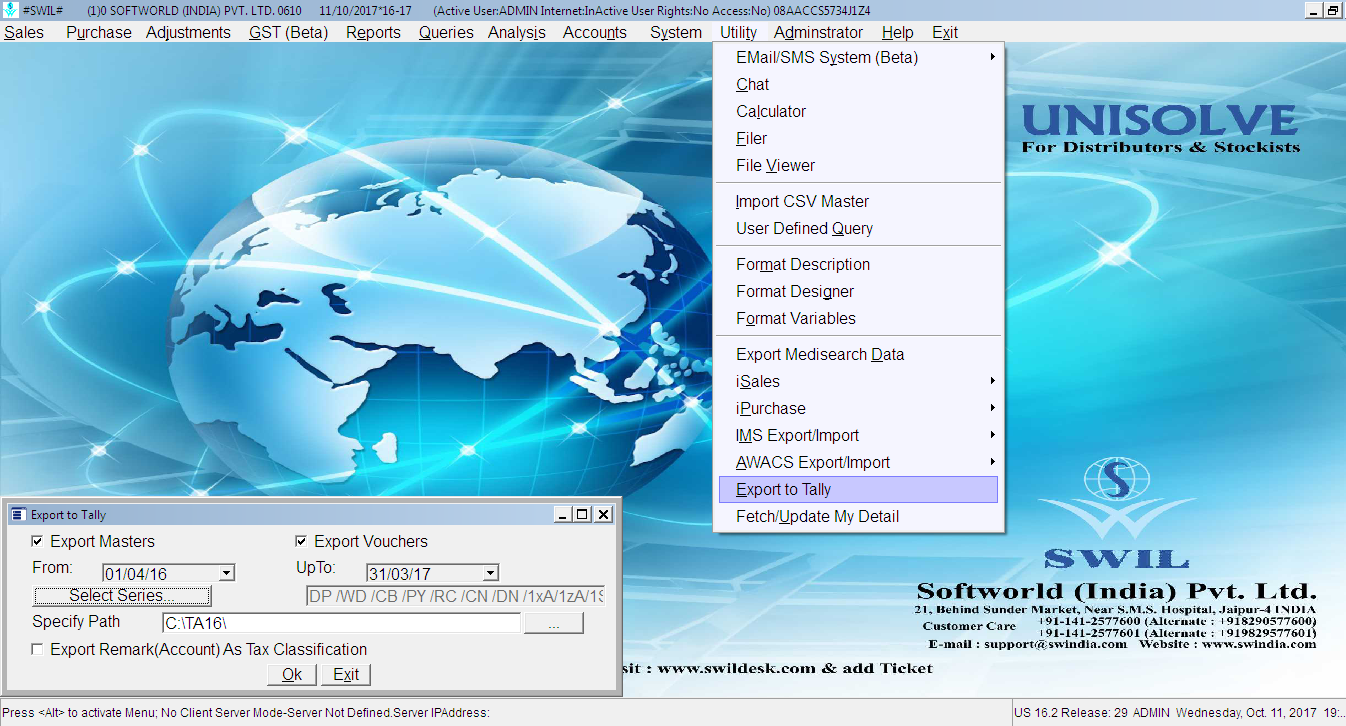
Task: Restore down the main UNISOLVE window
Action: [1333, 10]
